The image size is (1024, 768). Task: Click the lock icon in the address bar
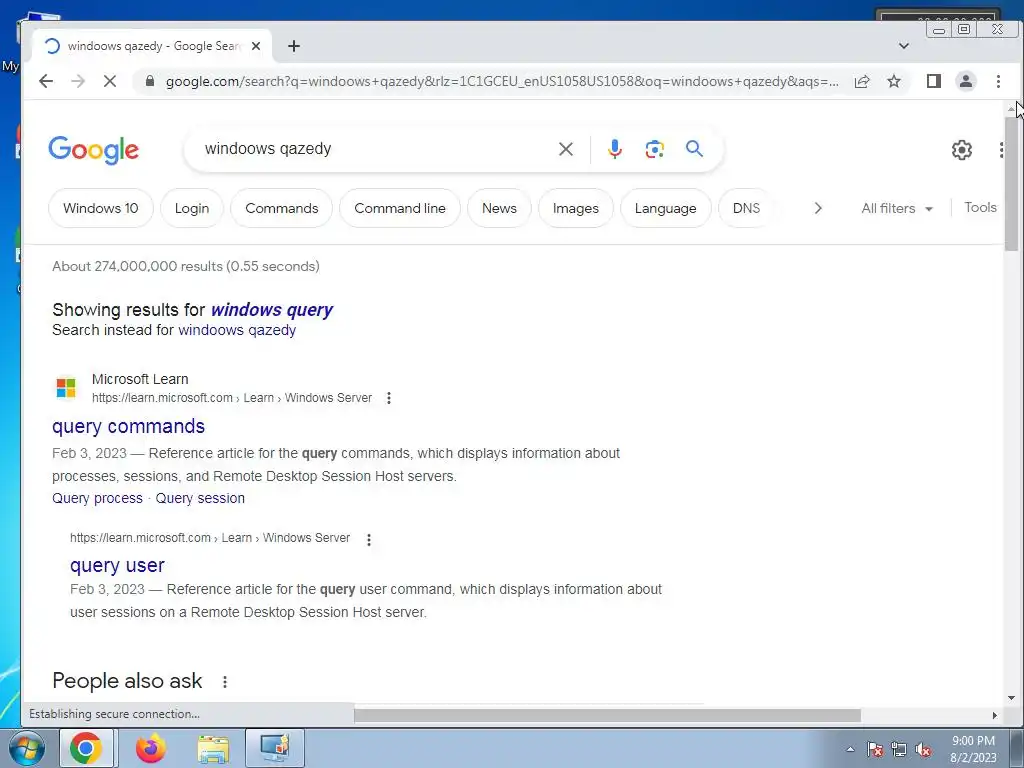[150, 81]
